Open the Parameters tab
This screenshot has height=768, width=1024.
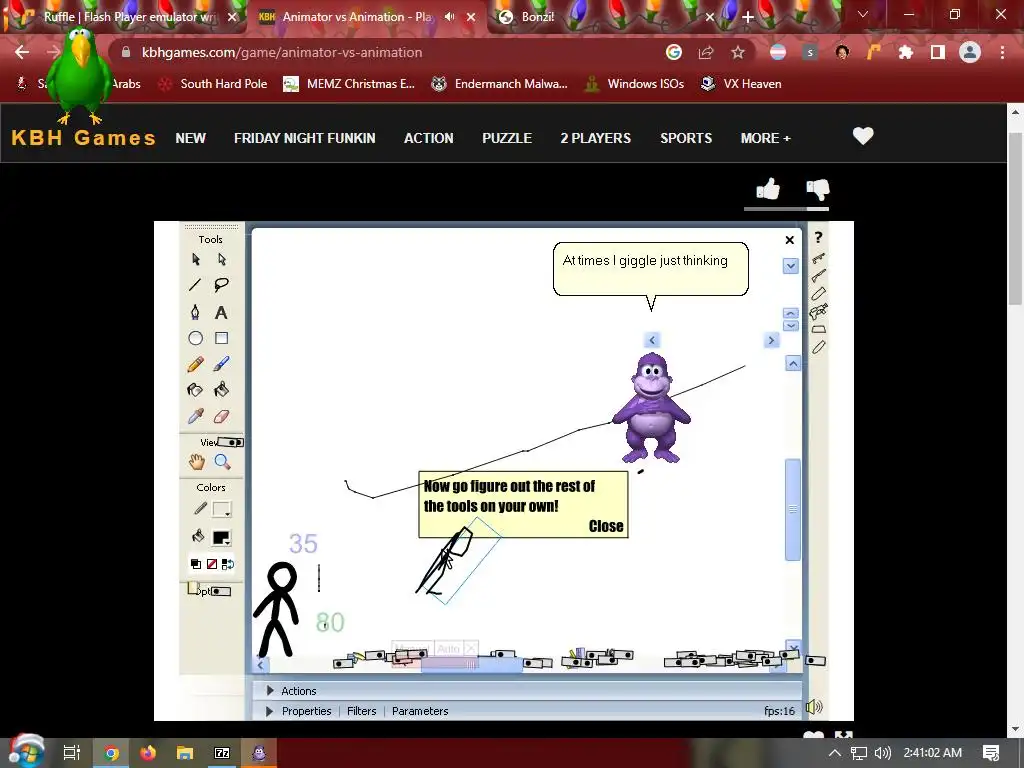point(420,711)
